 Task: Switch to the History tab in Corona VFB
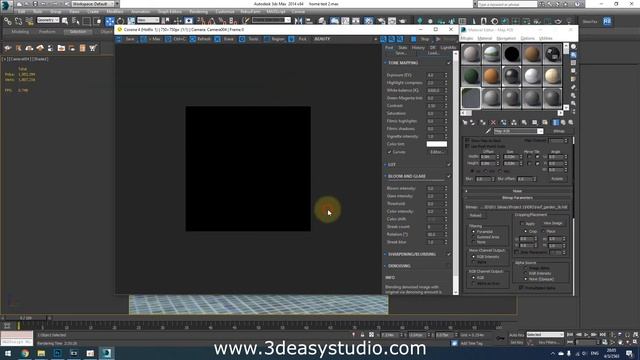(x=418, y=48)
